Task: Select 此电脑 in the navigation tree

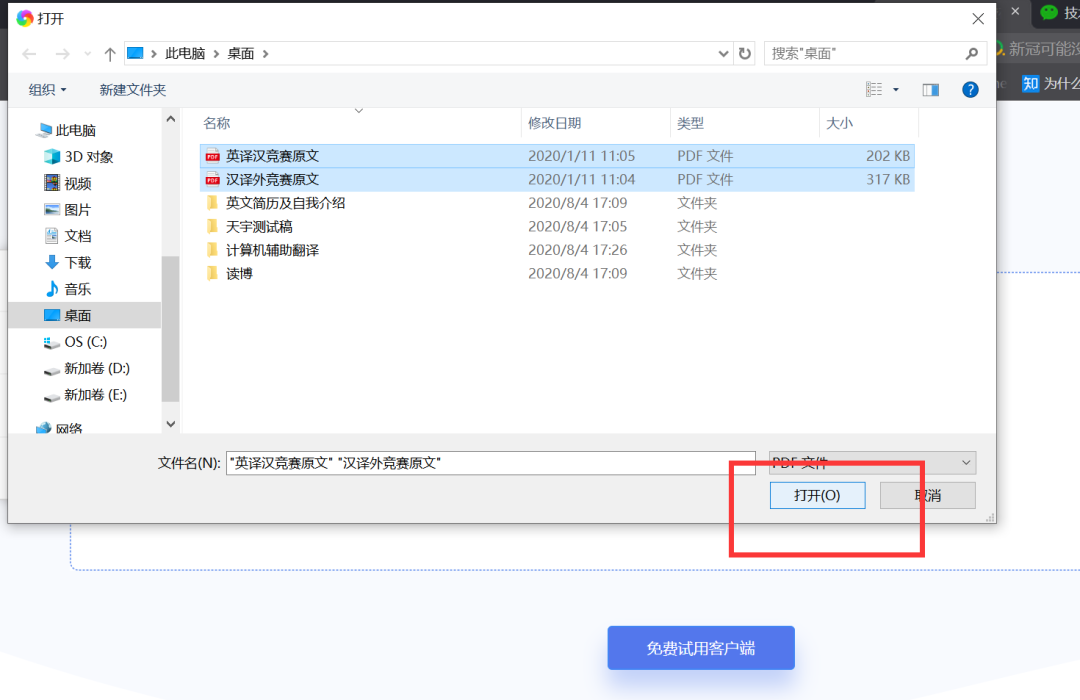Action: point(68,130)
